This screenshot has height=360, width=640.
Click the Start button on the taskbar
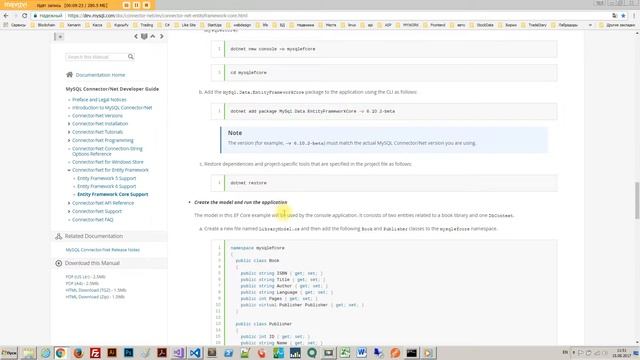pyautogui.click(x=9, y=353)
